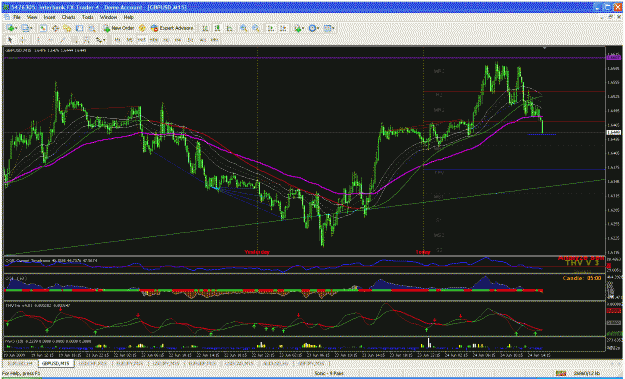Toggle Chart Shift
Image resolution: width=625 pixels, height=379 pixels.
tap(283, 28)
